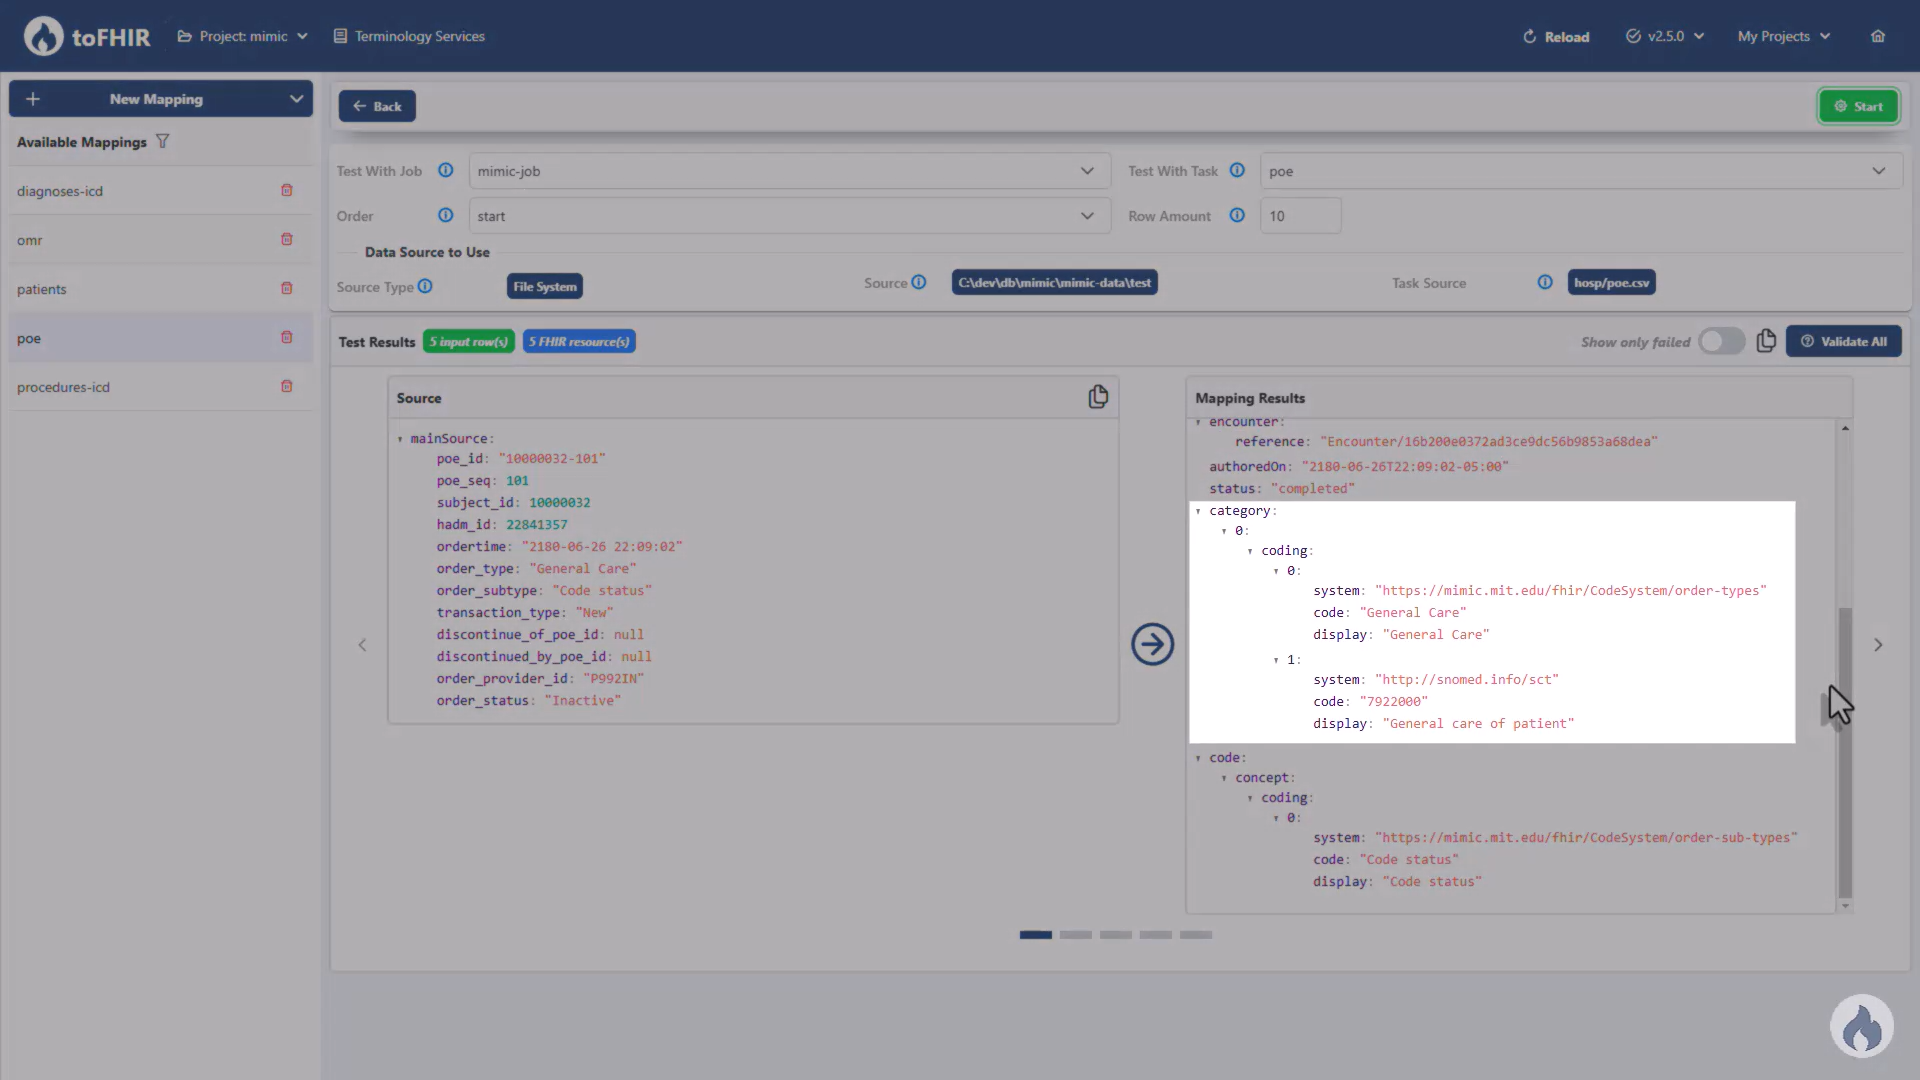1920x1080 pixels.
Task: Click the plus icon for creating a mapping
Action: click(x=32, y=98)
